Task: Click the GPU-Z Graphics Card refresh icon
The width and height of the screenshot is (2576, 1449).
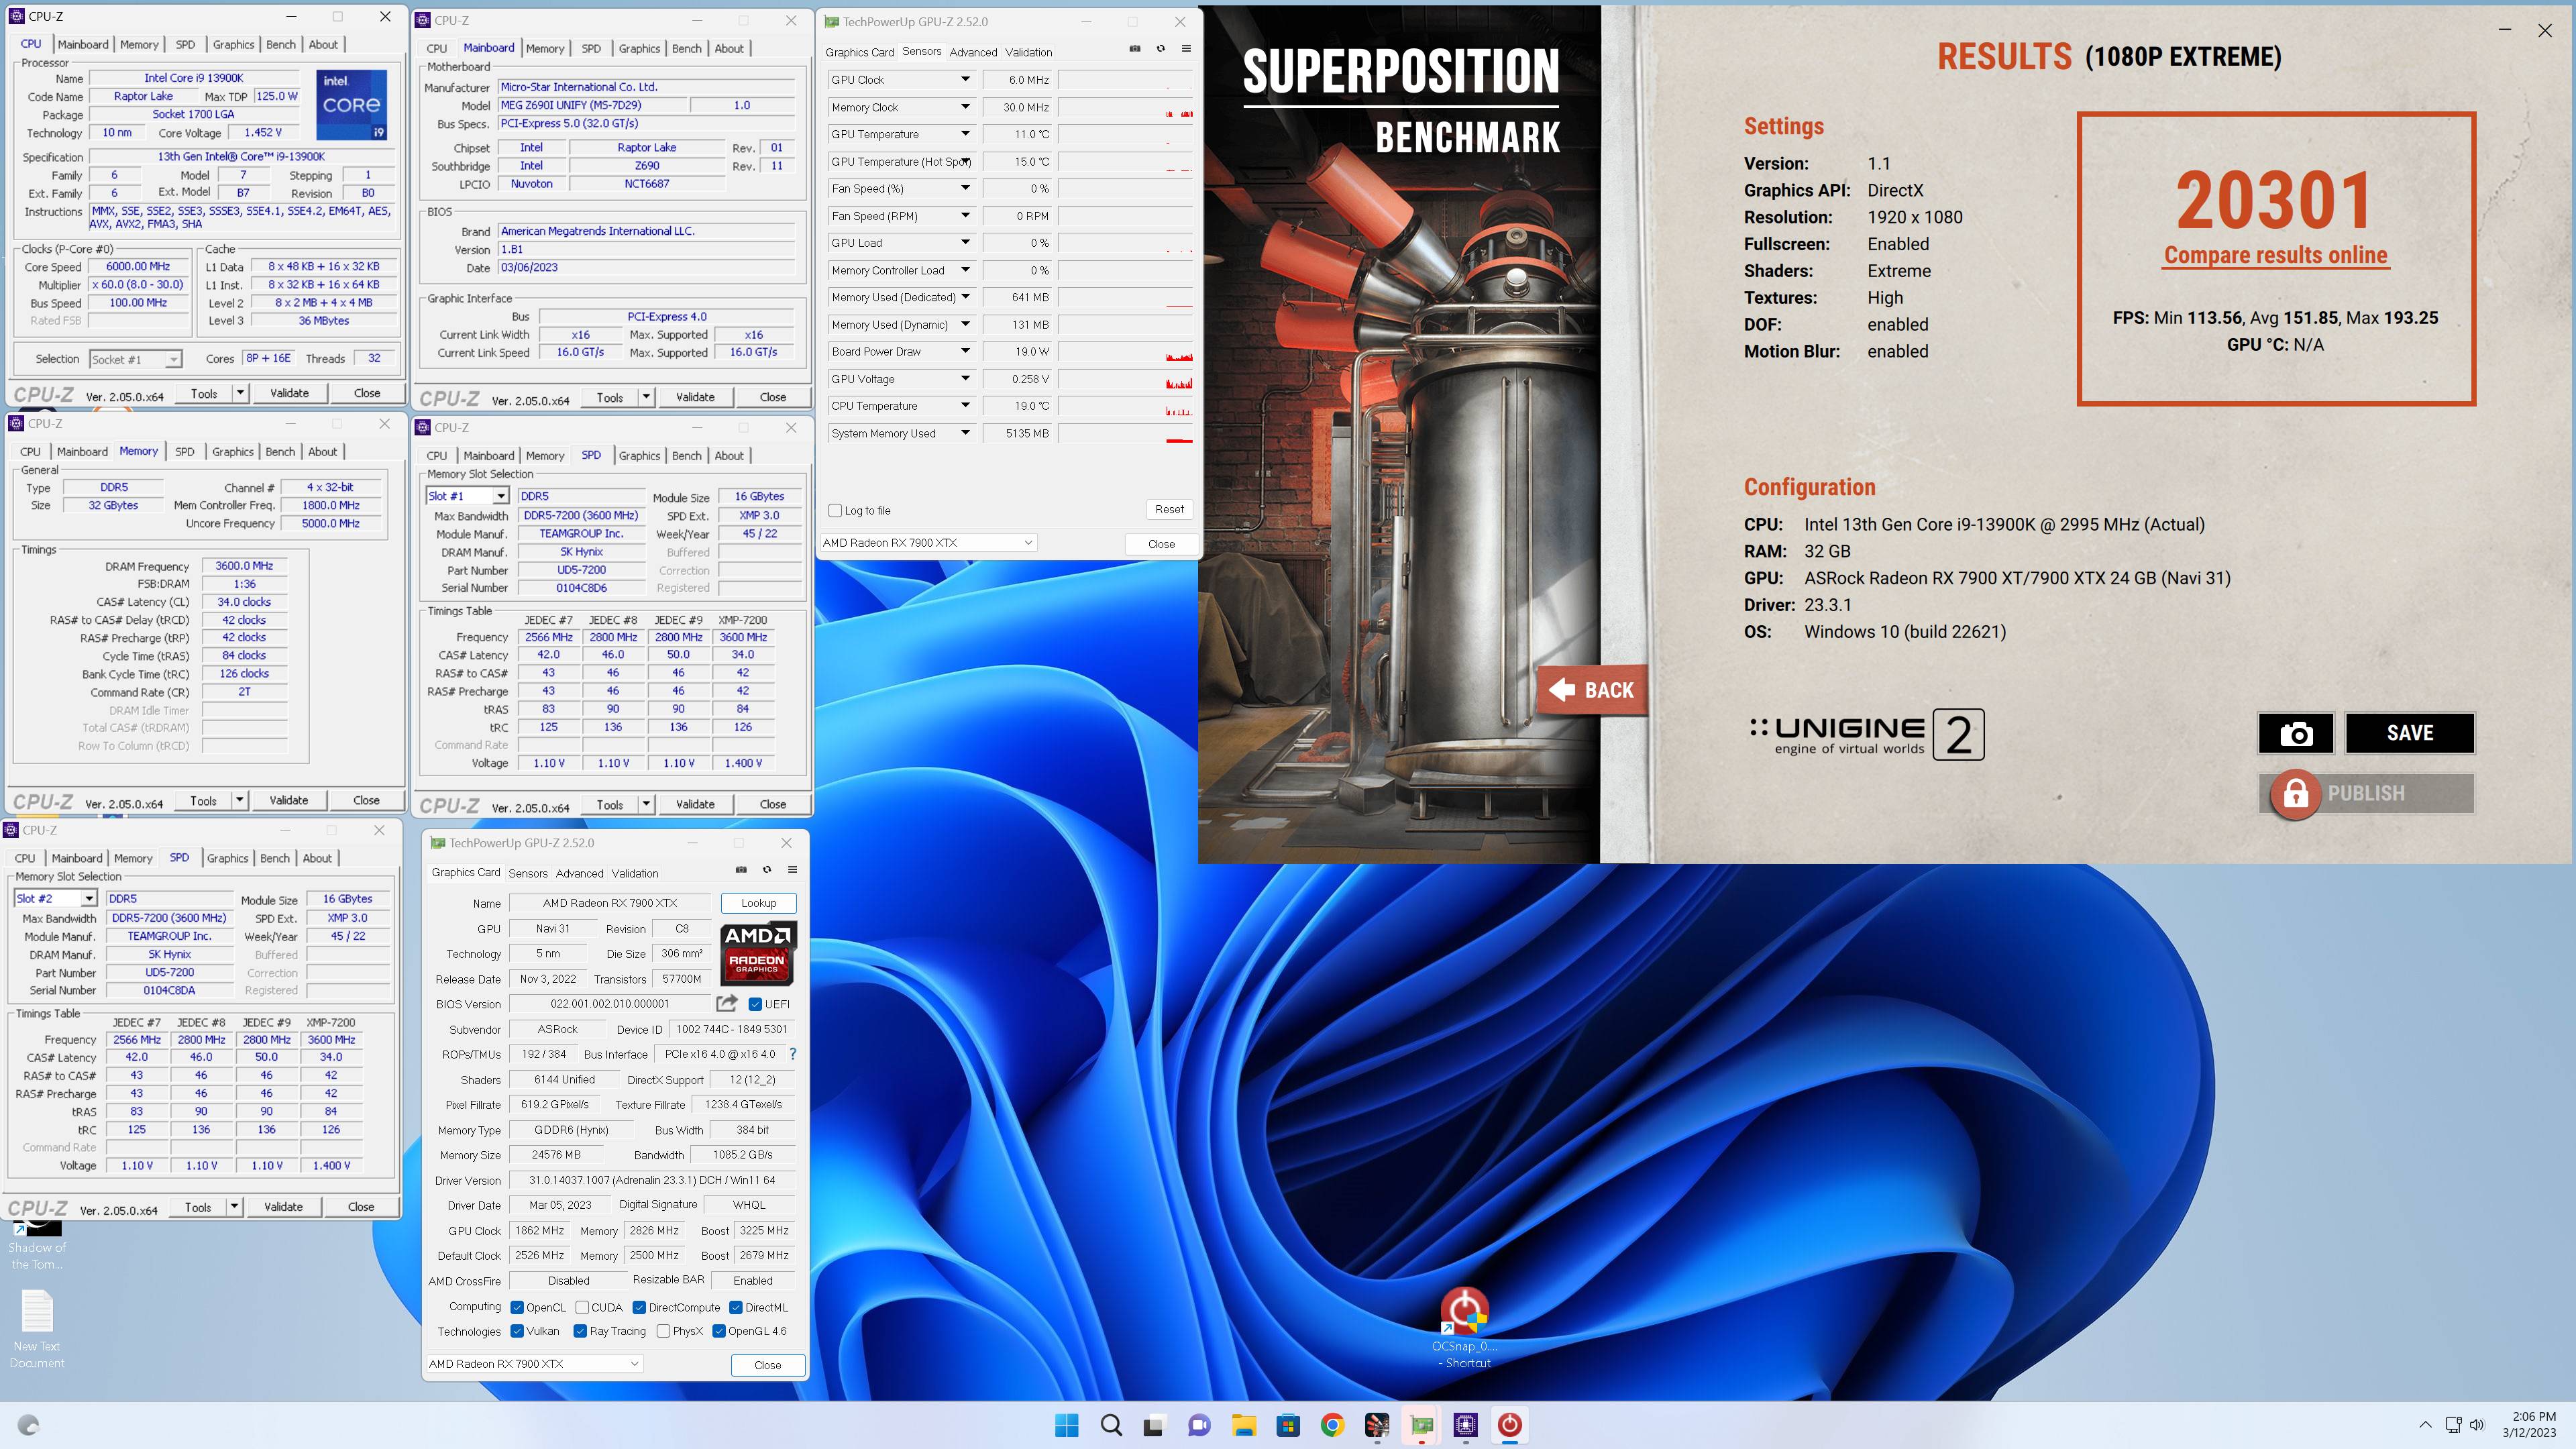Action: [767, 869]
